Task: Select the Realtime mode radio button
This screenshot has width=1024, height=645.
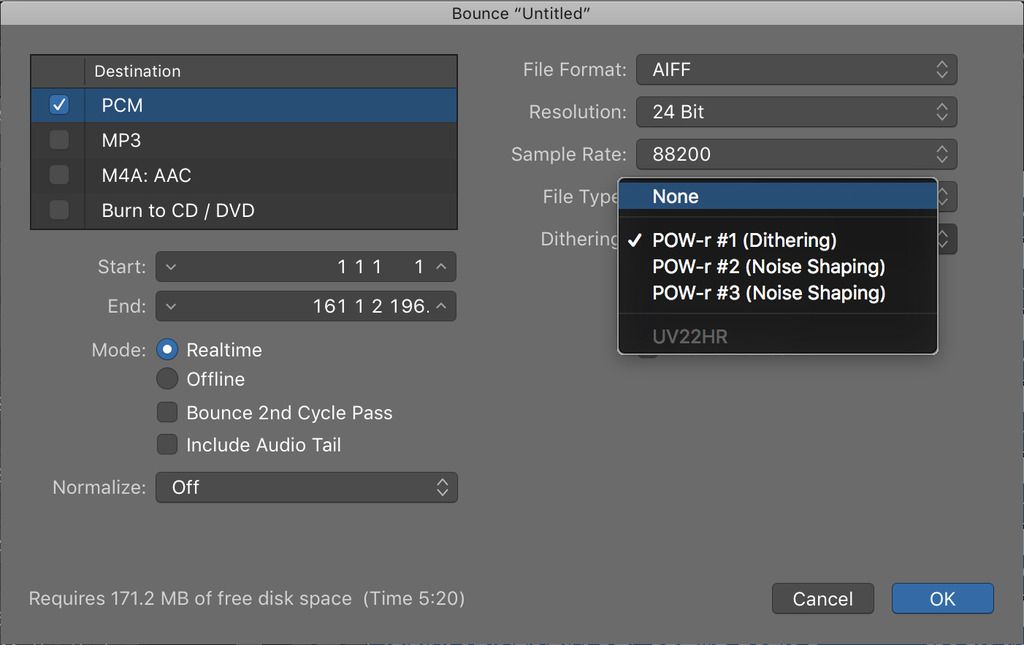Action: (167, 350)
